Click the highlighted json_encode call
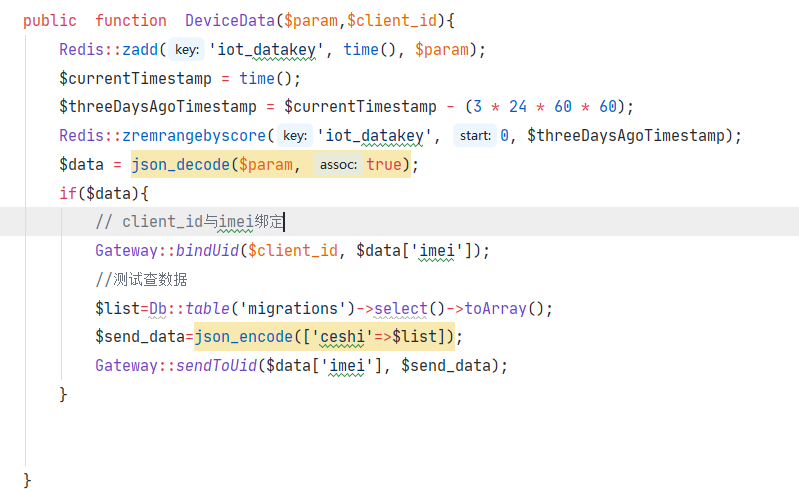 (x=324, y=337)
